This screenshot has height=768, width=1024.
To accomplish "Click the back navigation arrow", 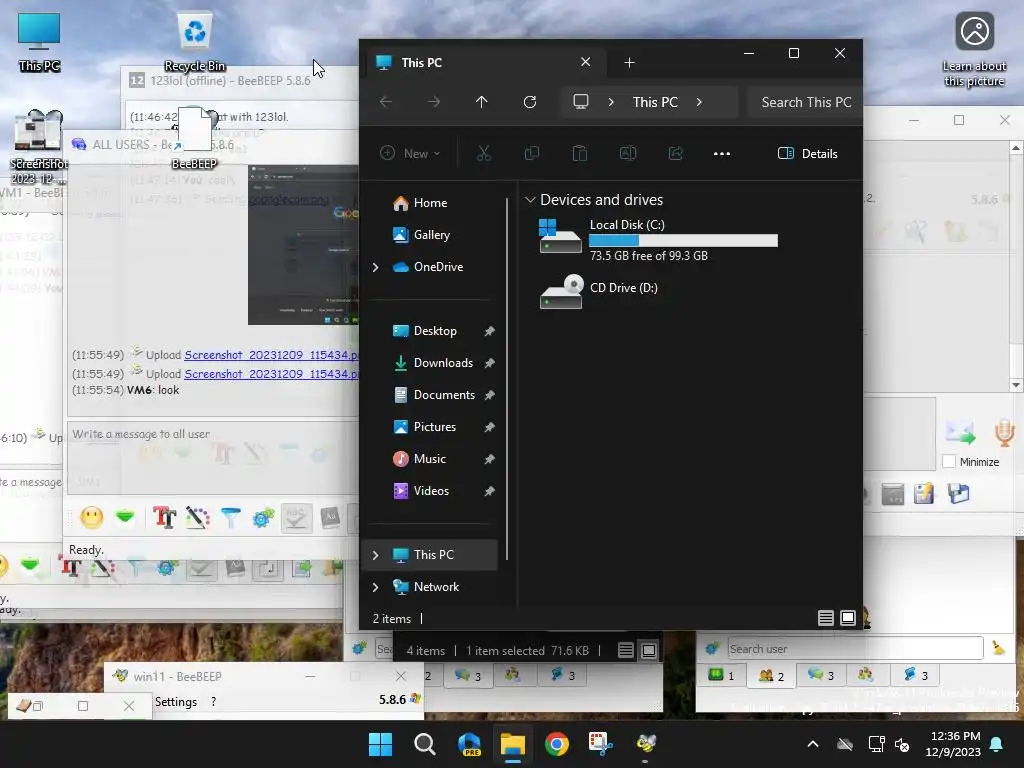I will [386, 102].
